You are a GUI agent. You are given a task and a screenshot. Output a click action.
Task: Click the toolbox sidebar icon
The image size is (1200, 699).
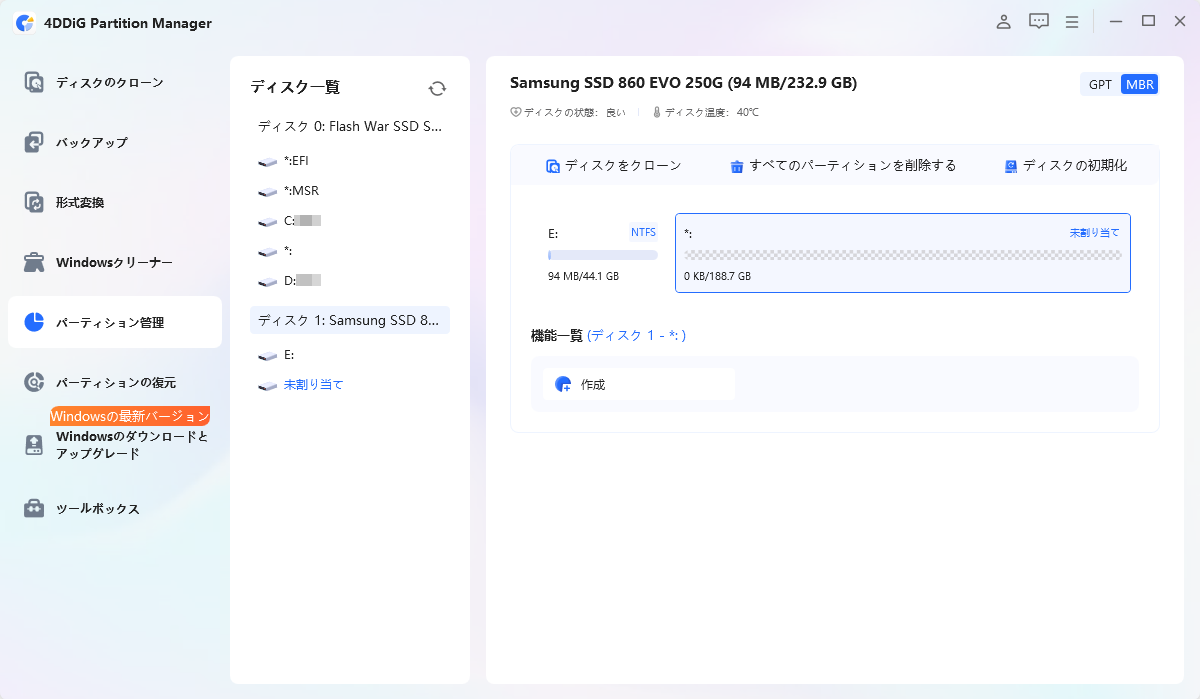pyautogui.click(x=35, y=508)
